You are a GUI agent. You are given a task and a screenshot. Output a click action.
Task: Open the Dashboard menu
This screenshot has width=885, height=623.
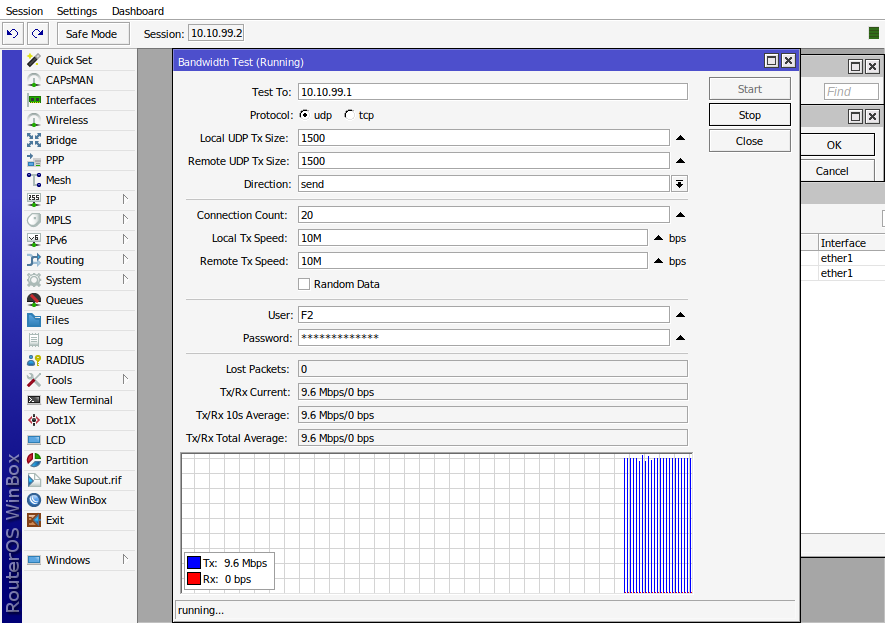pos(138,11)
